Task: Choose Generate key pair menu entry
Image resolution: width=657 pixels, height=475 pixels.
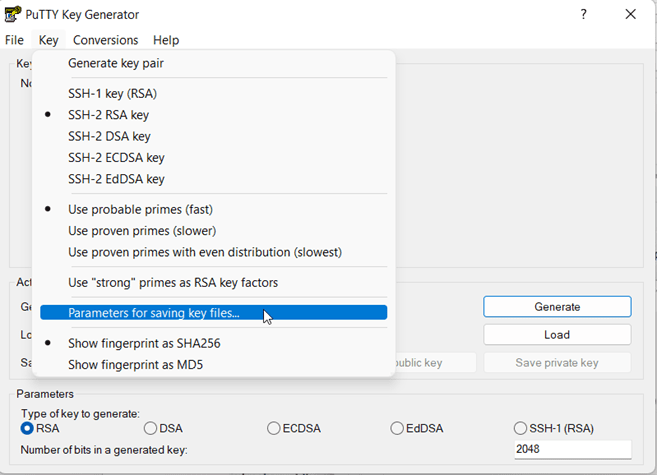Action: (116, 63)
